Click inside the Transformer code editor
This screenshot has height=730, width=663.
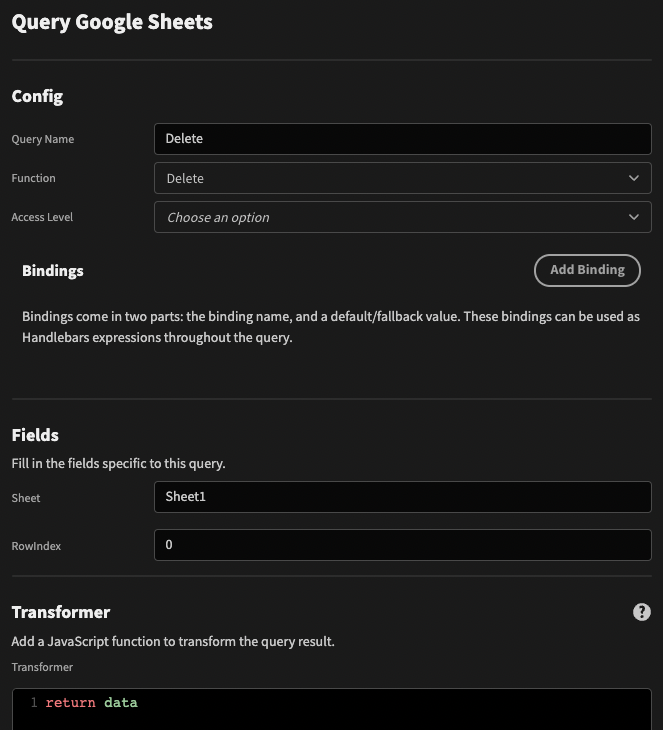click(x=332, y=709)
